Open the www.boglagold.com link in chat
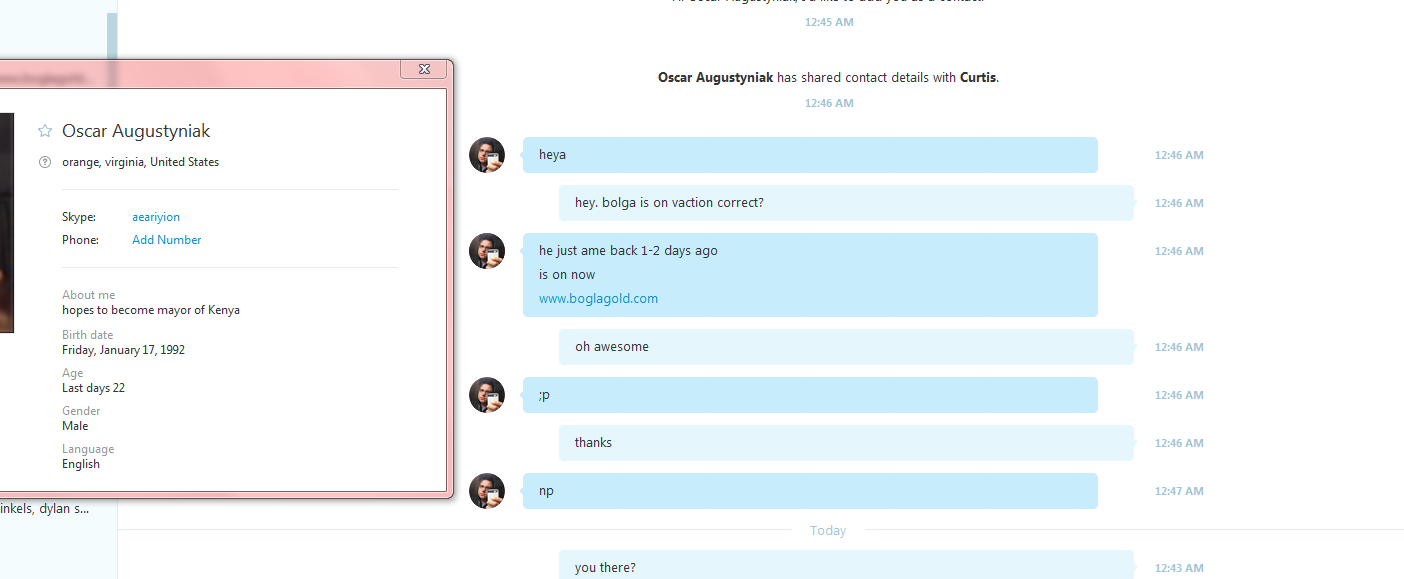This screenshot has width=1404, height=579. [598, 299]
